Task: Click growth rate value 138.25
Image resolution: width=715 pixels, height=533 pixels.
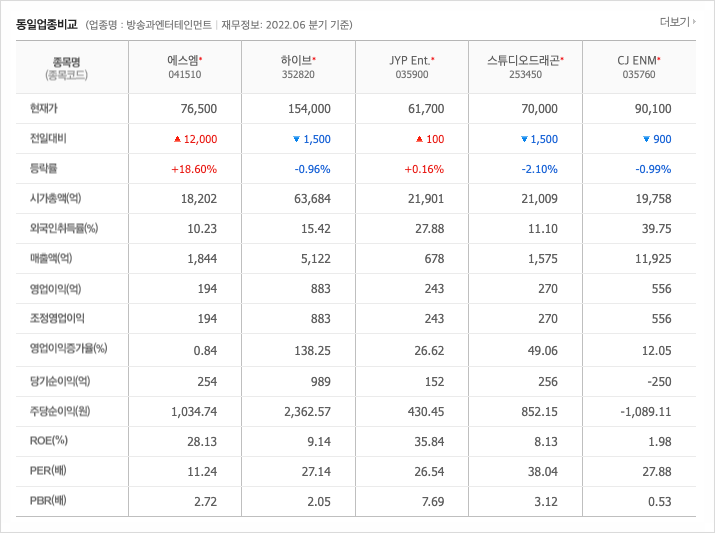Action: point(312,351)
